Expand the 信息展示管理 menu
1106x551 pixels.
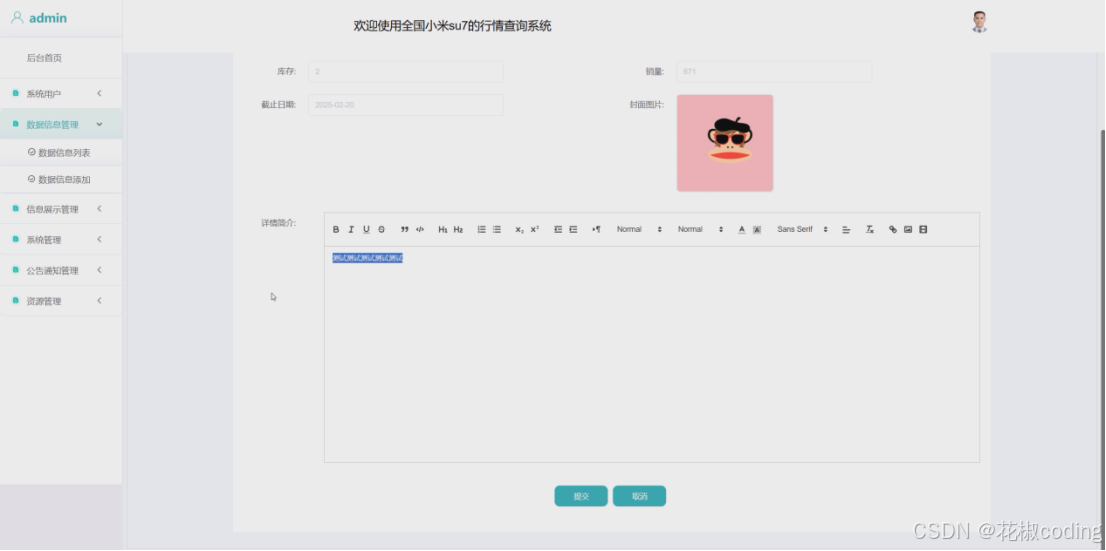tap(61, 209)
